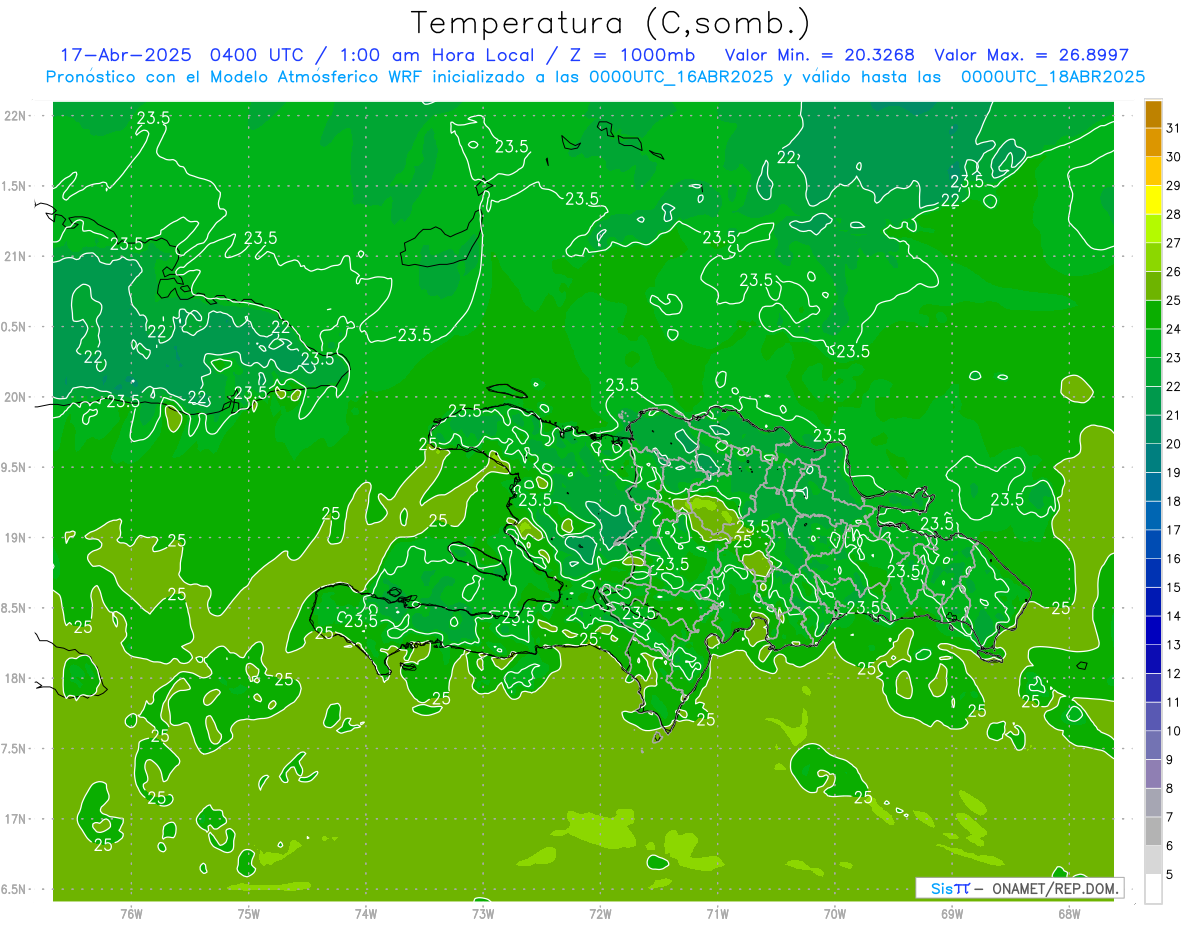
Task: Click latitude axis label "1.5N"
Action: (x=14, y=186)
